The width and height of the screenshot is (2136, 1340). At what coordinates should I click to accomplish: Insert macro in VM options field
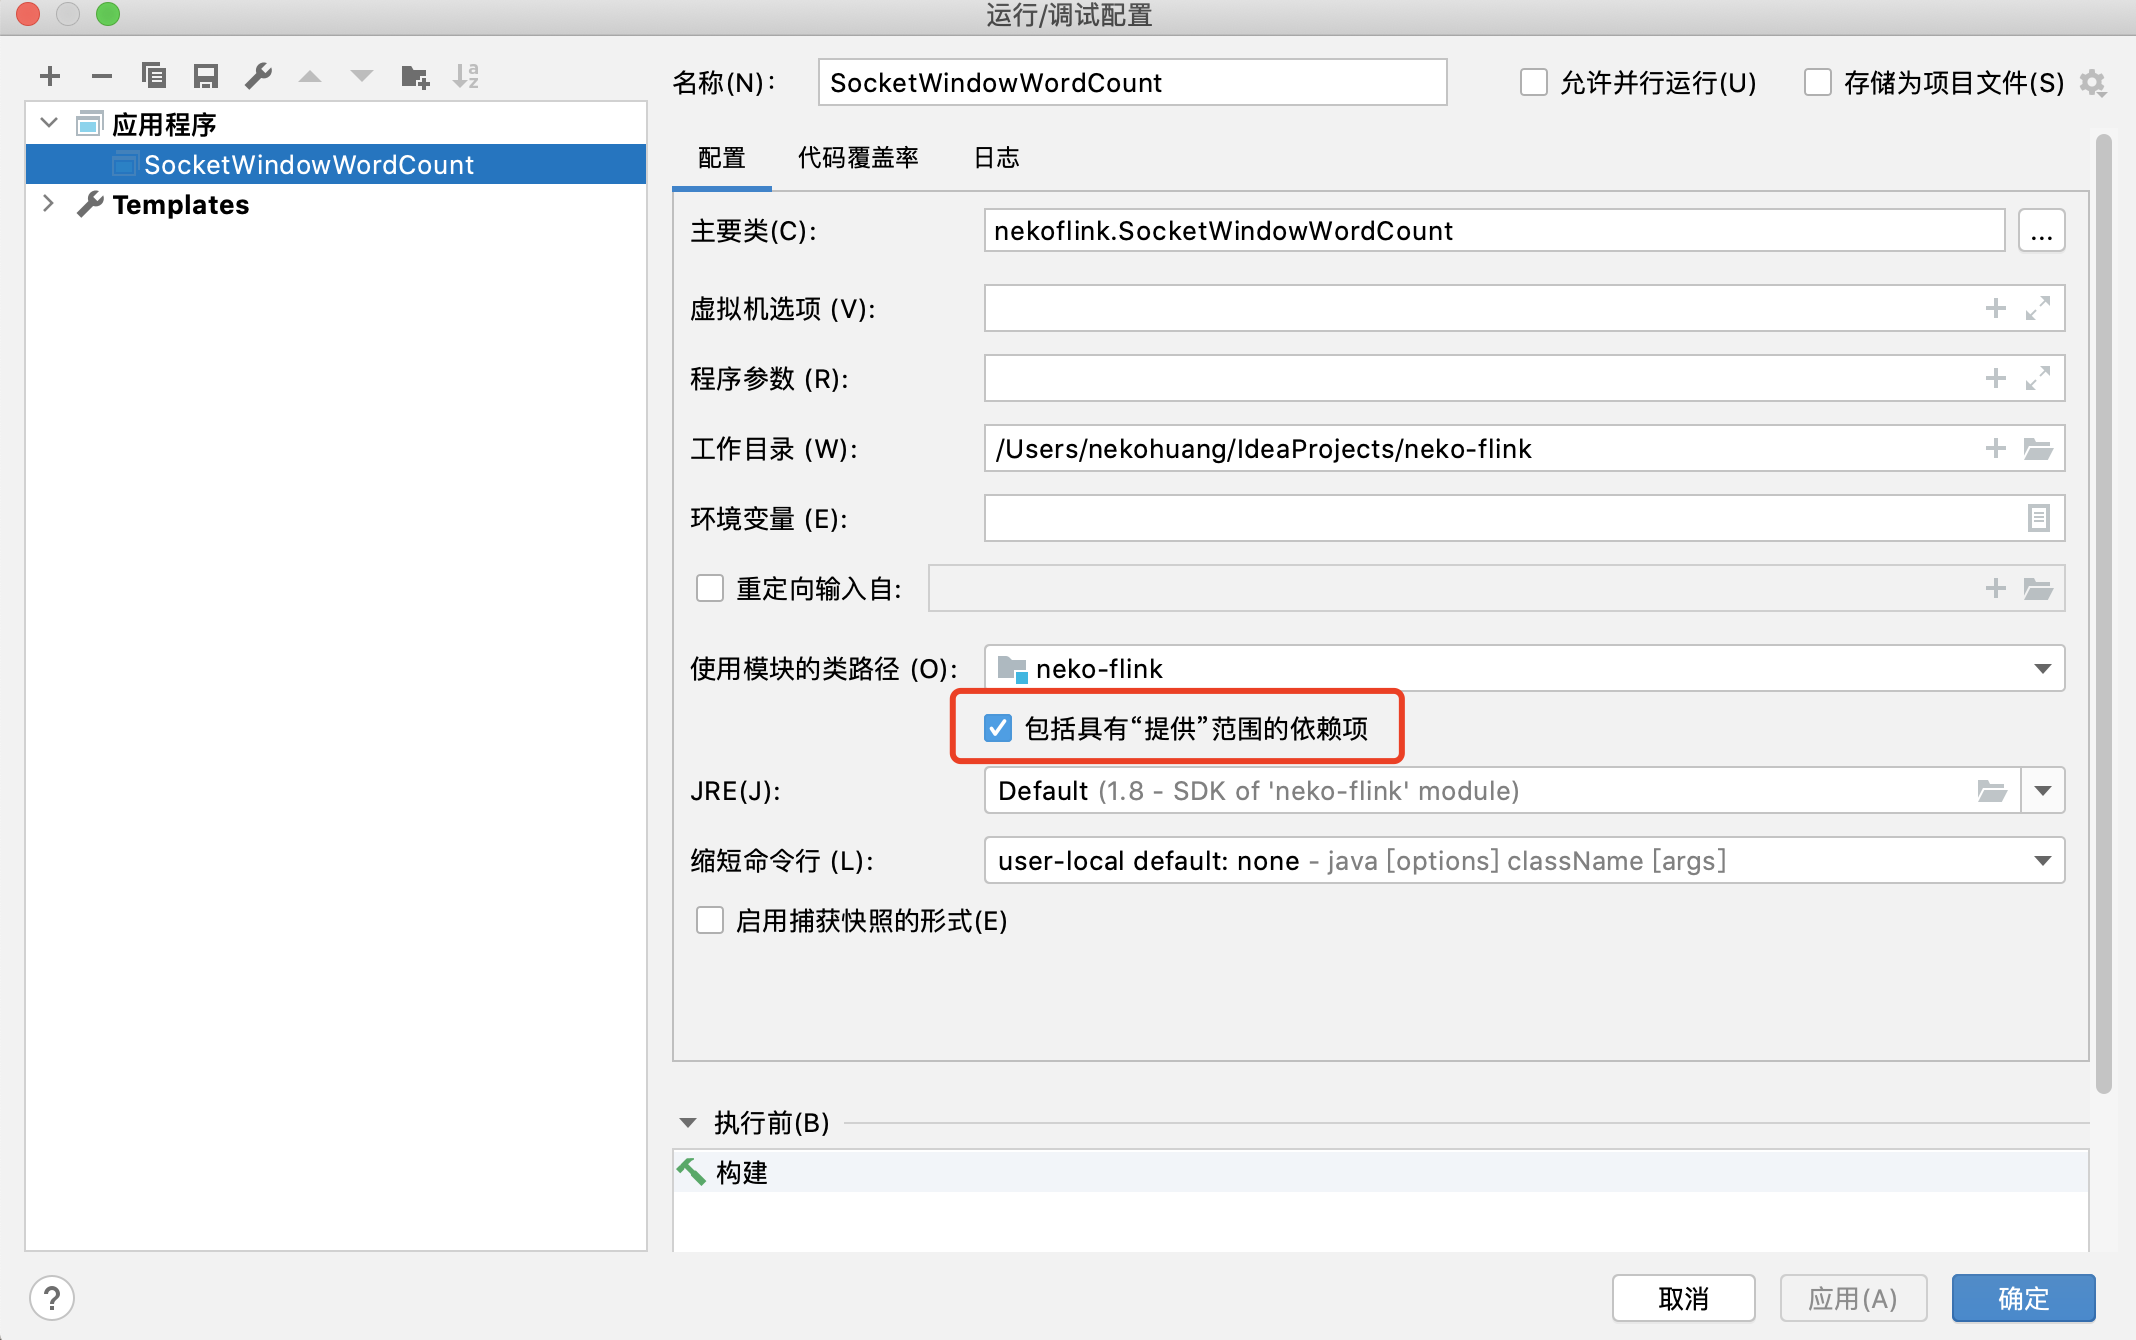1996,308
